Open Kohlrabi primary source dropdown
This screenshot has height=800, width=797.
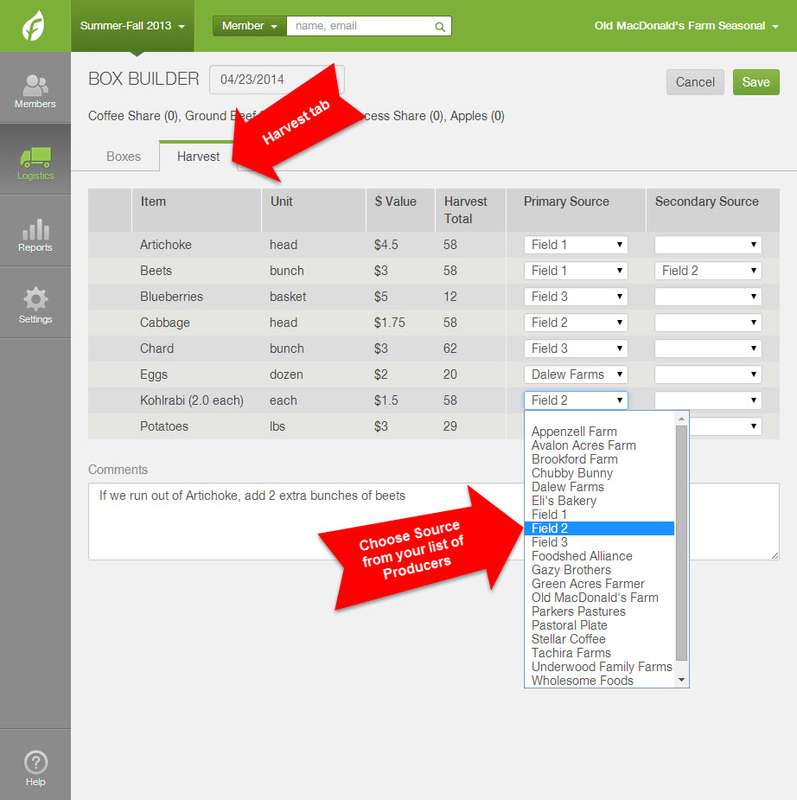point(576,401)
